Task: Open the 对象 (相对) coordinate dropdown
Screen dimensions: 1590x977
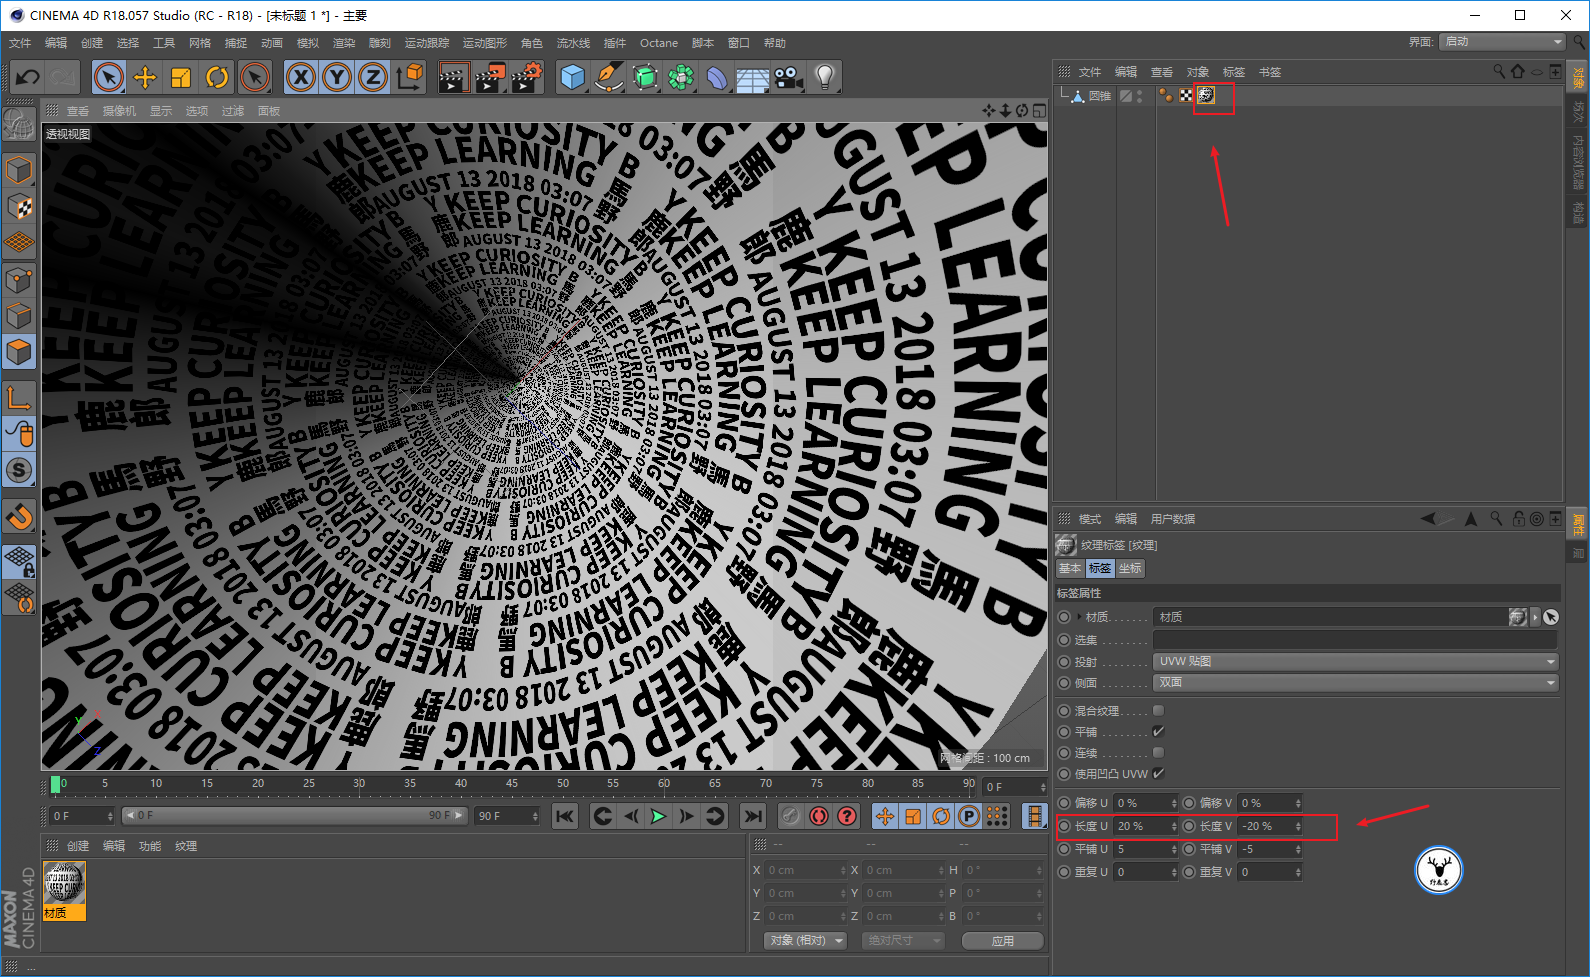Action: (805, 940)
